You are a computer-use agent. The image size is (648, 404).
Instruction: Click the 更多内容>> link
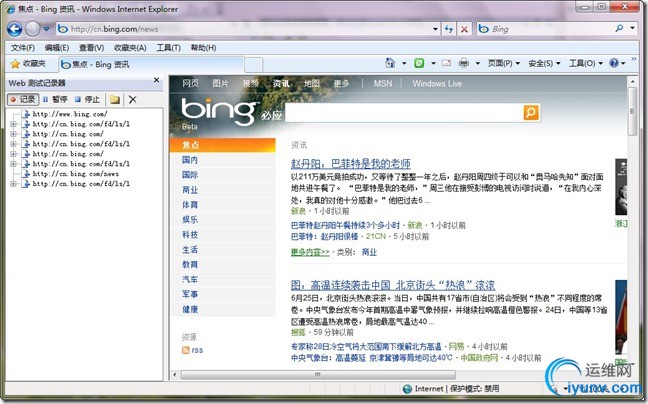310,252
